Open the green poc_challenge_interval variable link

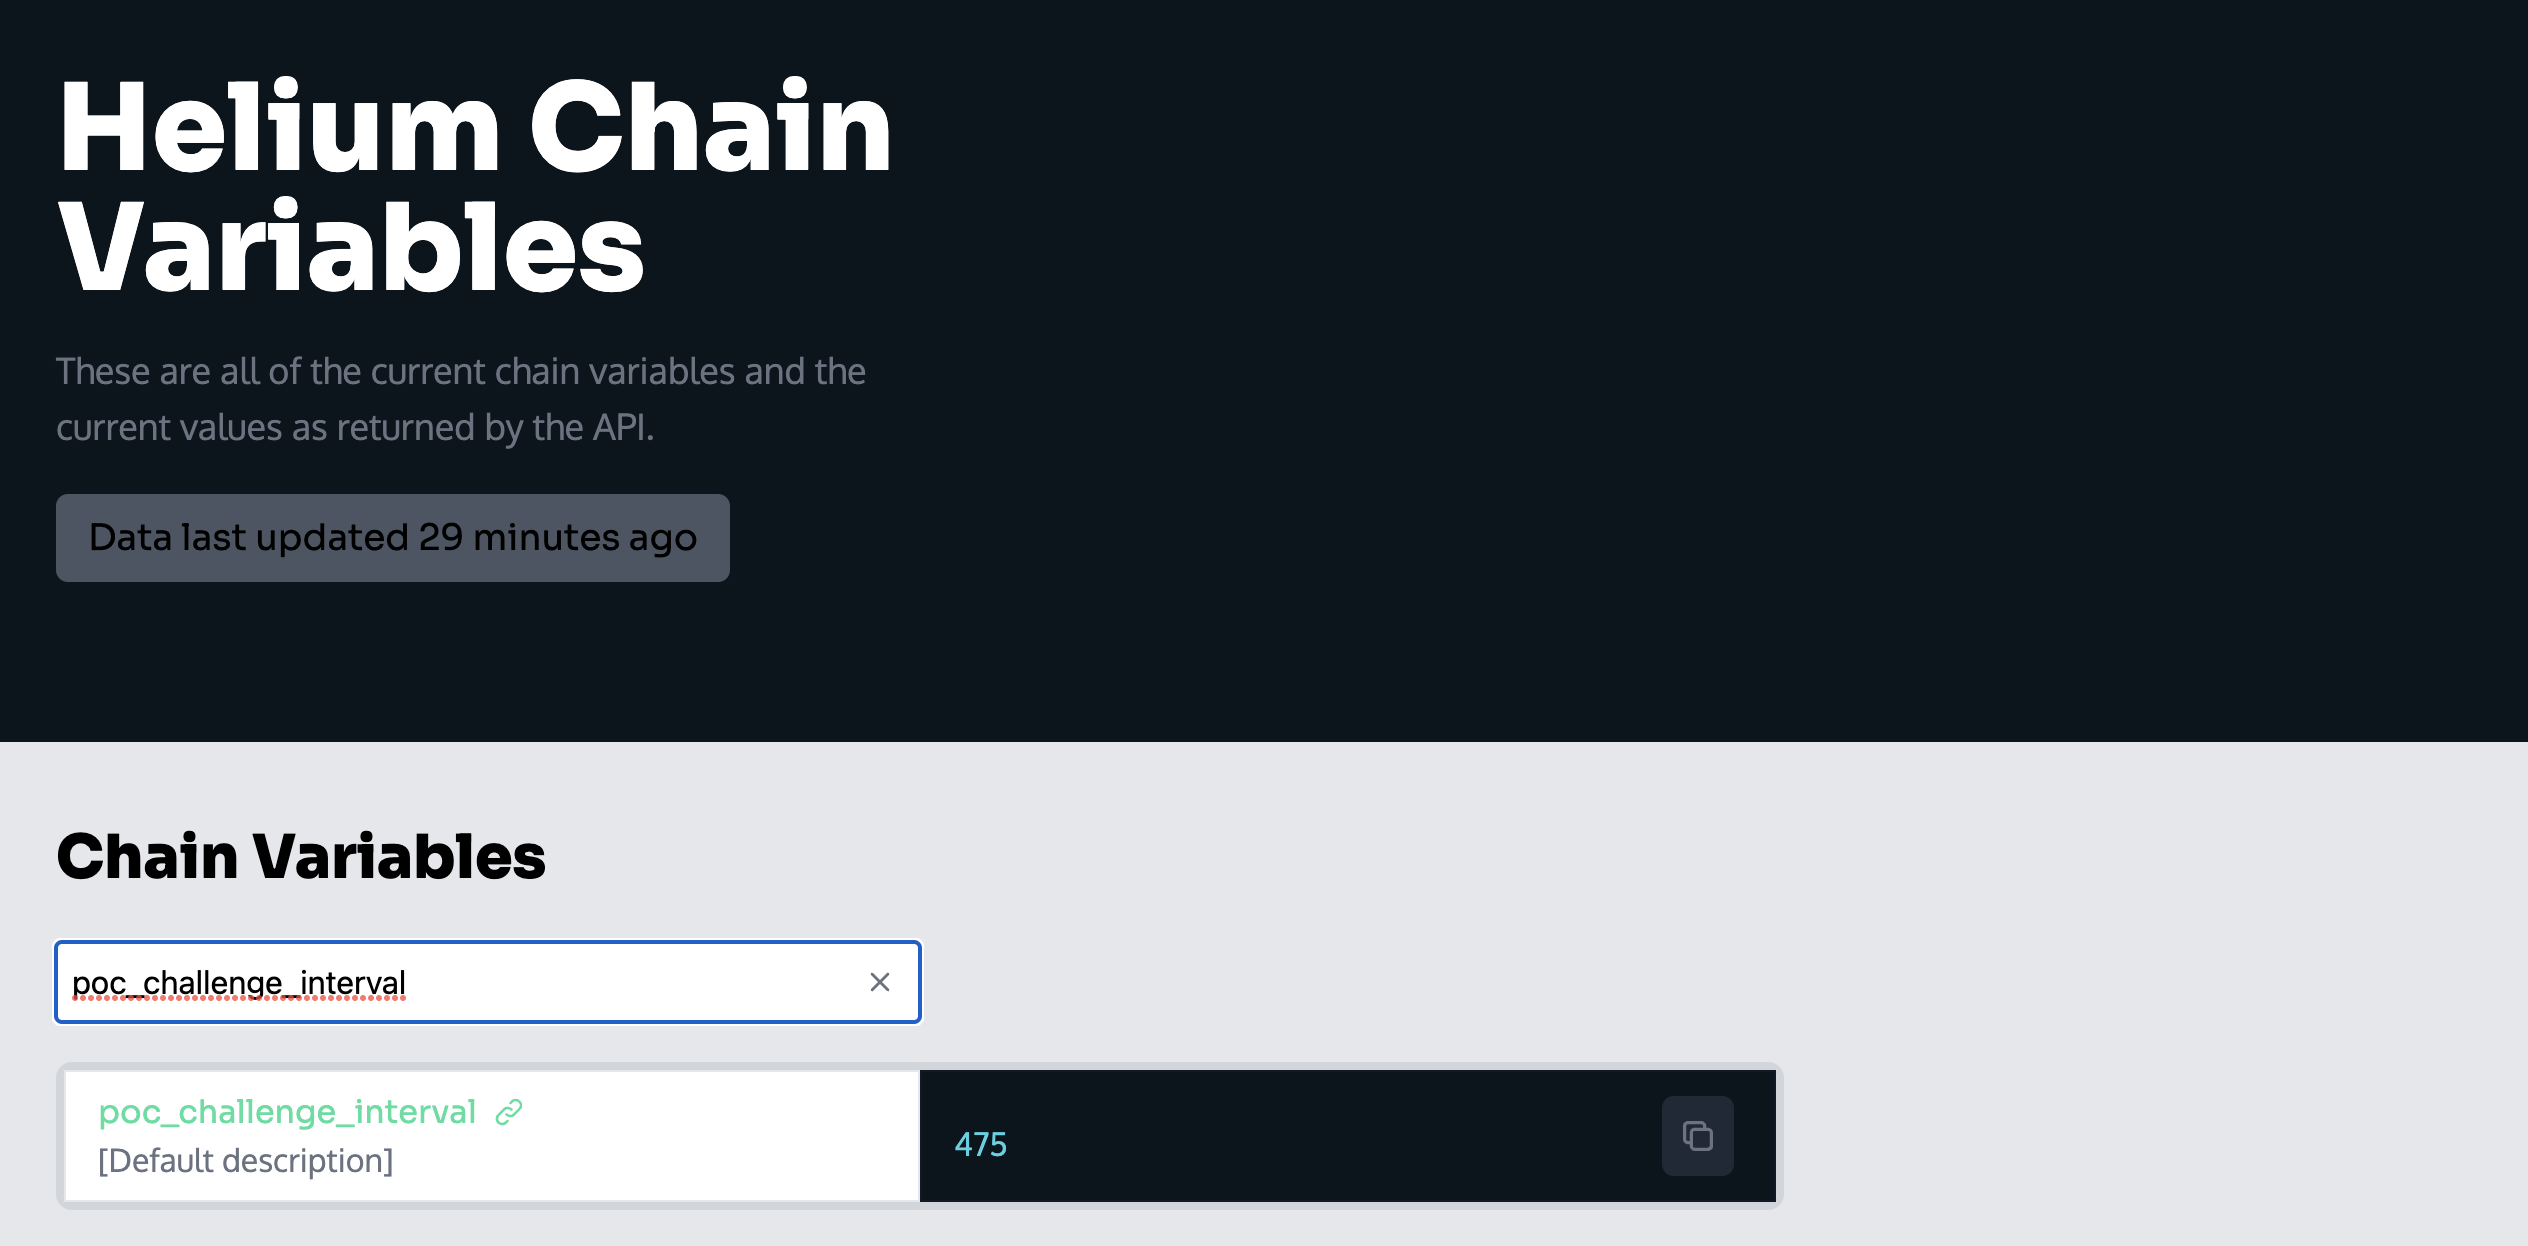click(287, 1112)
